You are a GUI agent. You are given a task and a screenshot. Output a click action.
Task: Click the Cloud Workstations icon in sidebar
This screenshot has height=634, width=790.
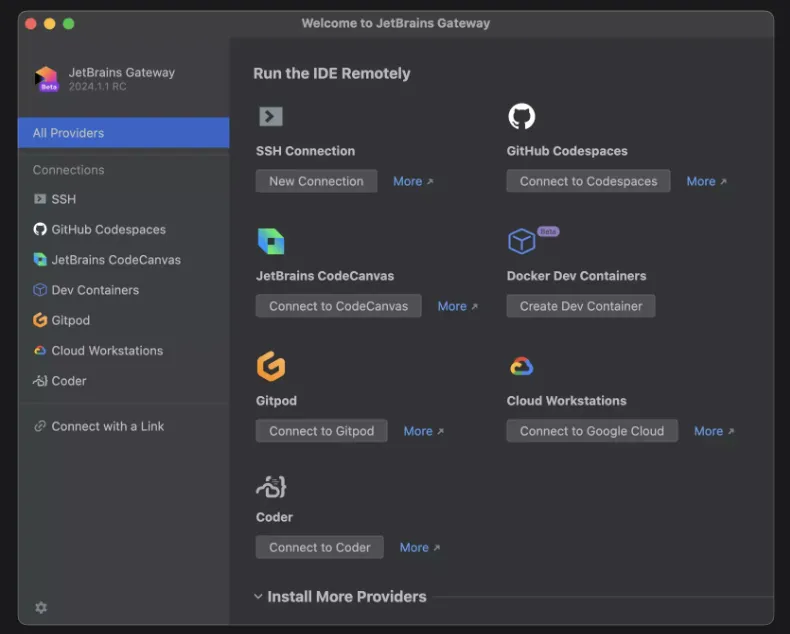[x=40, y=350]
